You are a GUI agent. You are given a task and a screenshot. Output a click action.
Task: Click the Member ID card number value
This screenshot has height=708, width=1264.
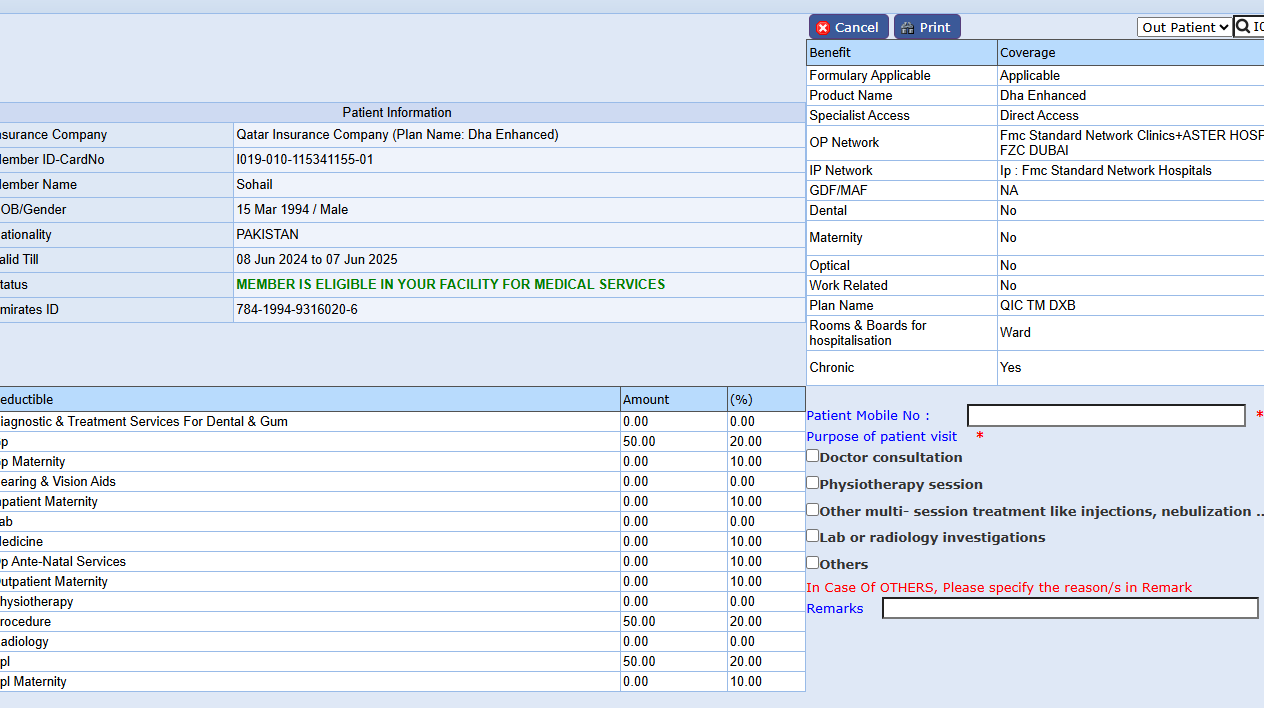[x=304, y=159]
